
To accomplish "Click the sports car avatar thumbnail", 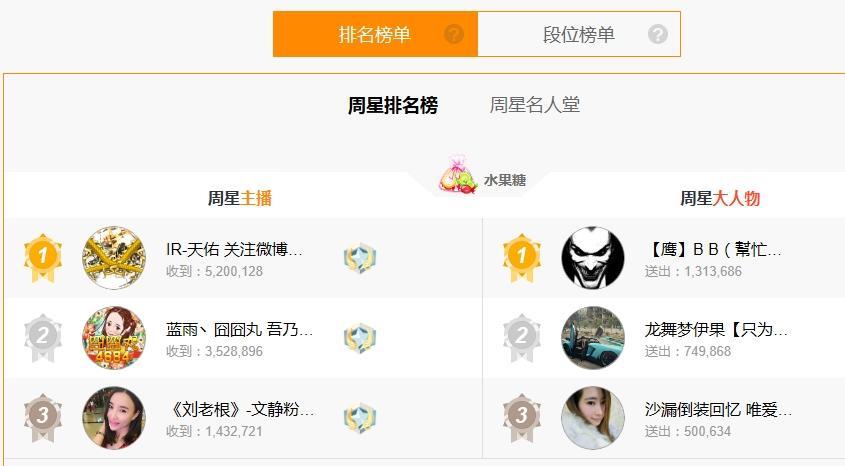I will click(593, 338).
